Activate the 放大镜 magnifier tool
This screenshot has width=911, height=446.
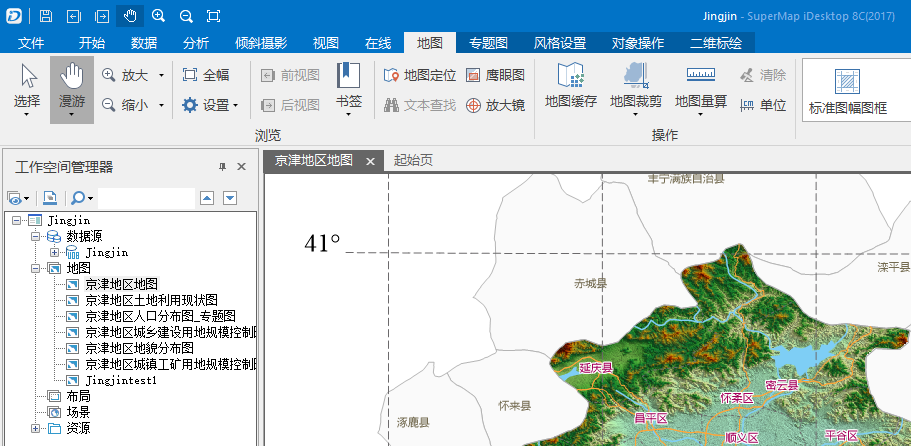click(x=496, y=105)
